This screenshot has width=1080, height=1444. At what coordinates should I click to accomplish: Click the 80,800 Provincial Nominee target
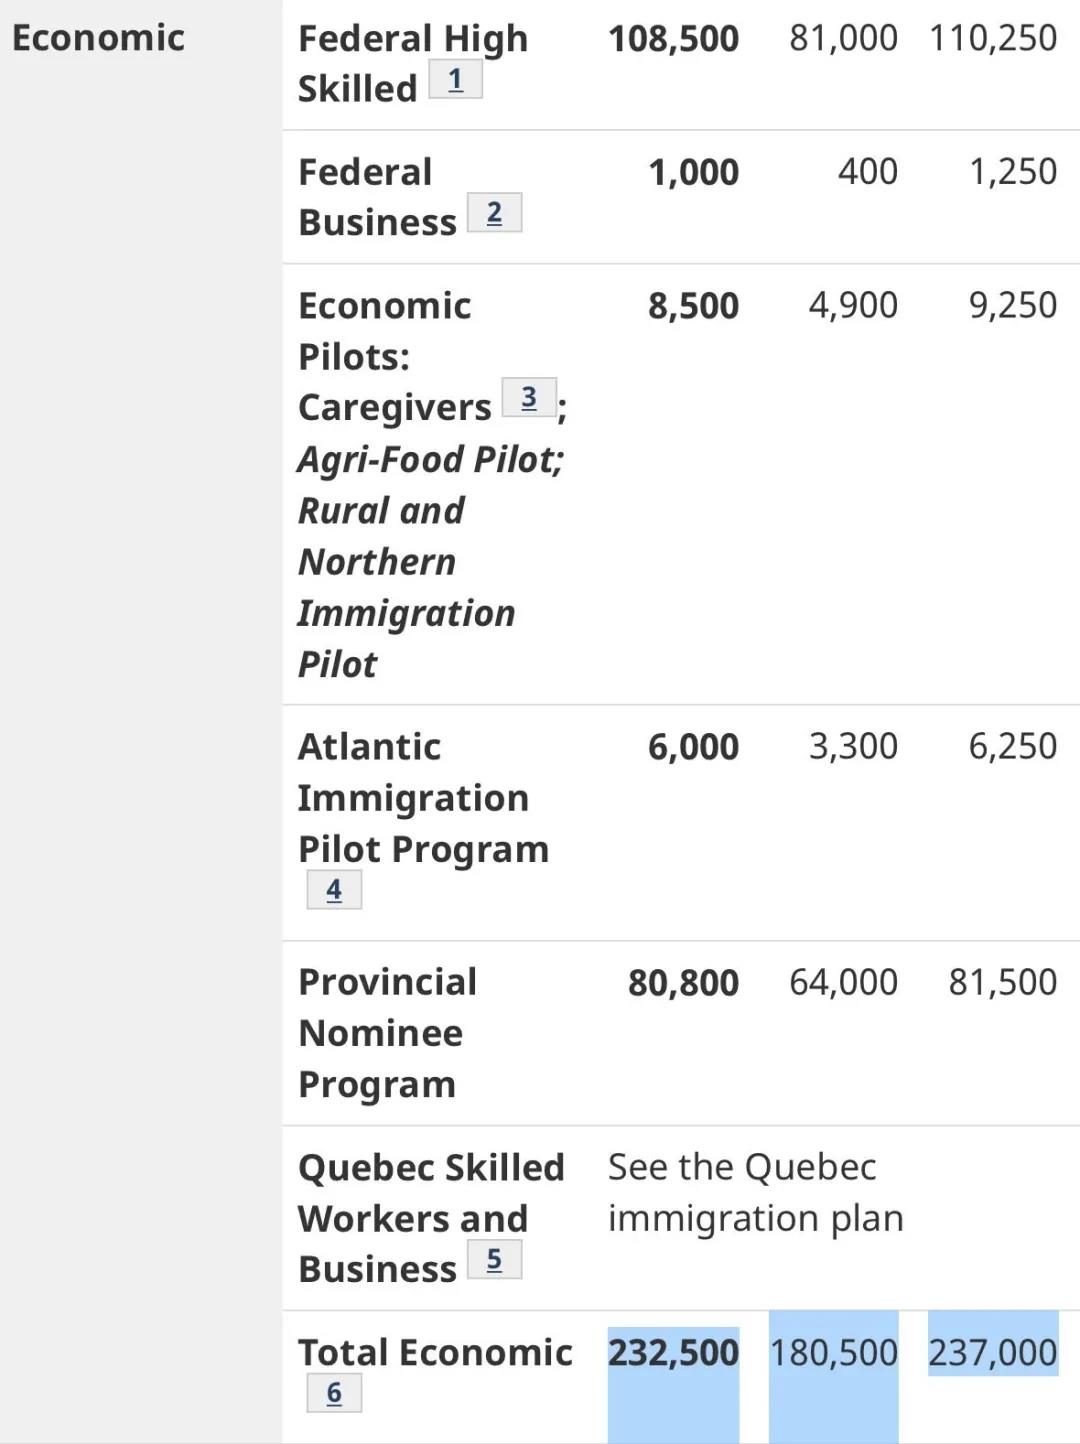(x=683, y=983)
